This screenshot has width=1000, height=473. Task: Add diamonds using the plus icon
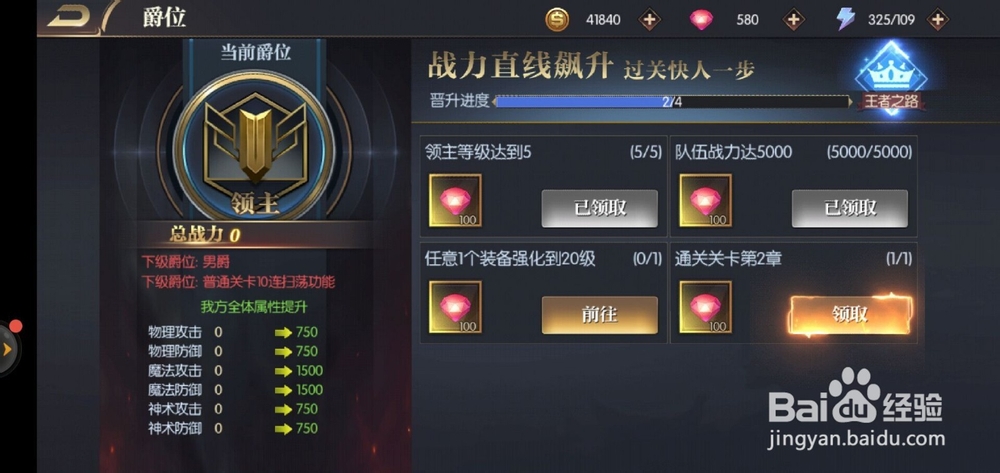[793, 20]
